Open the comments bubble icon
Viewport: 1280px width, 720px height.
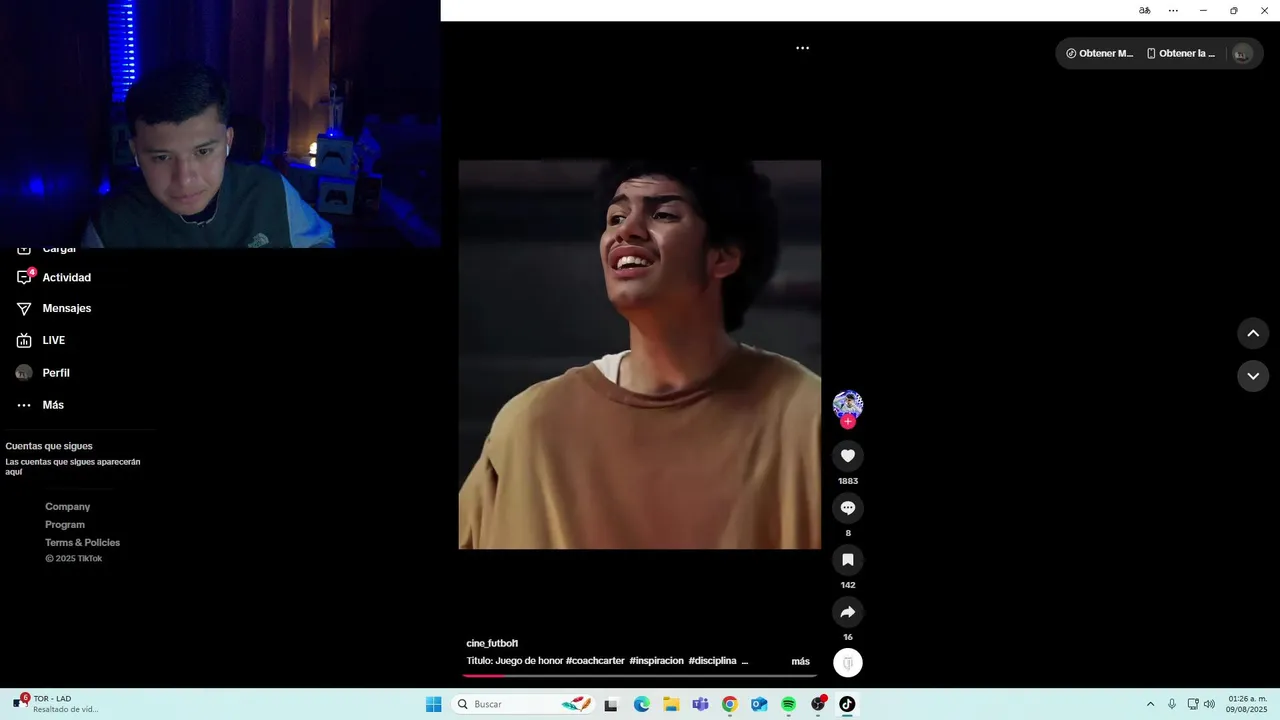click(x=848, y=508)
